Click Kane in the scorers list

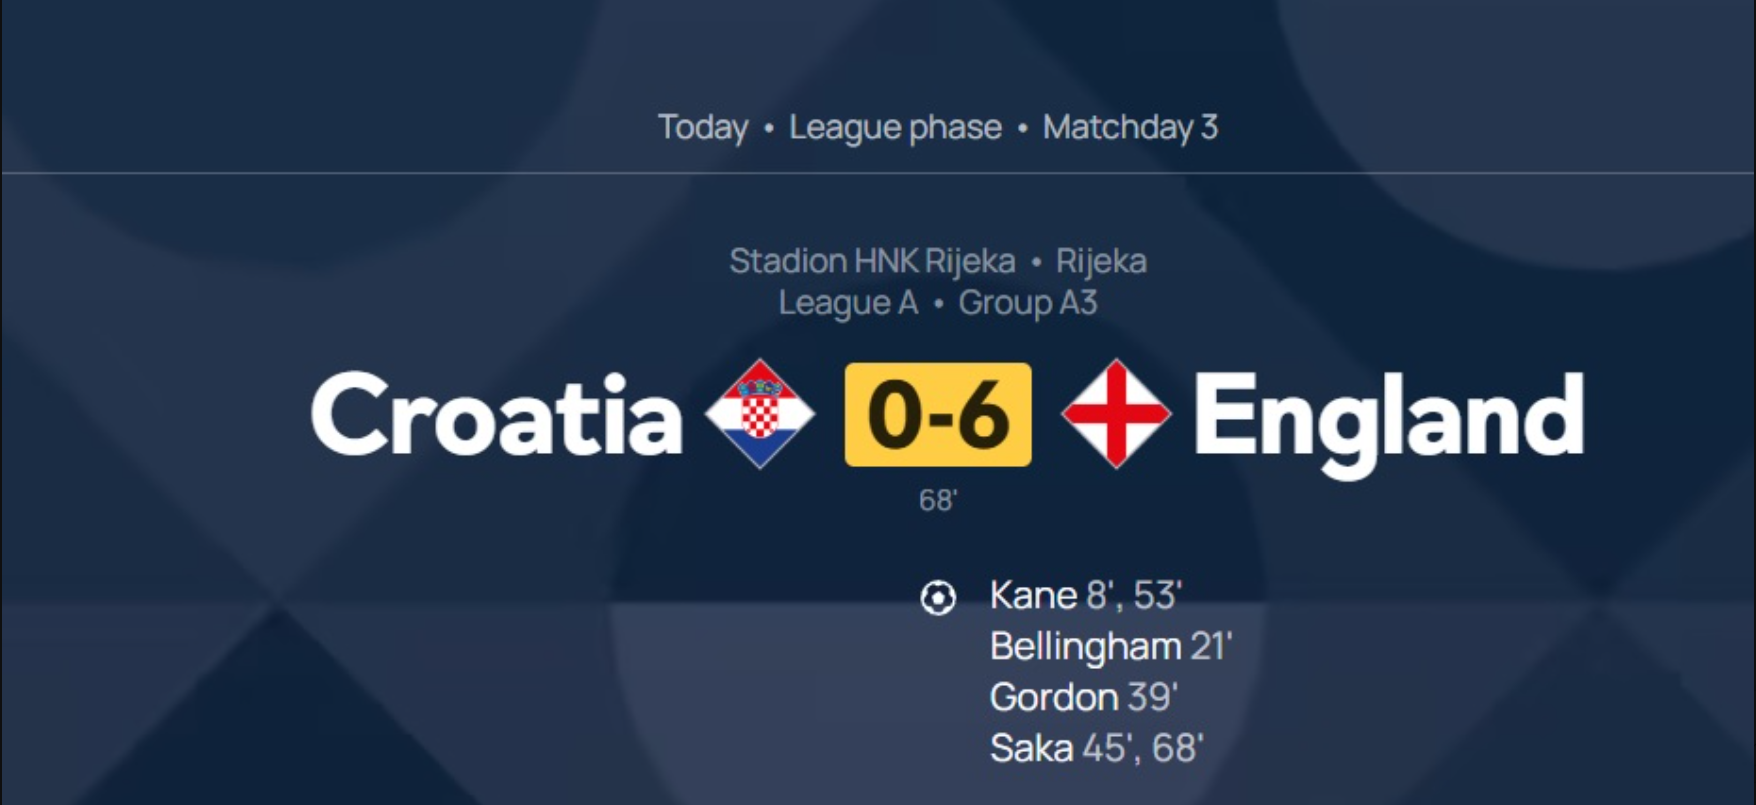(1033, 595)
